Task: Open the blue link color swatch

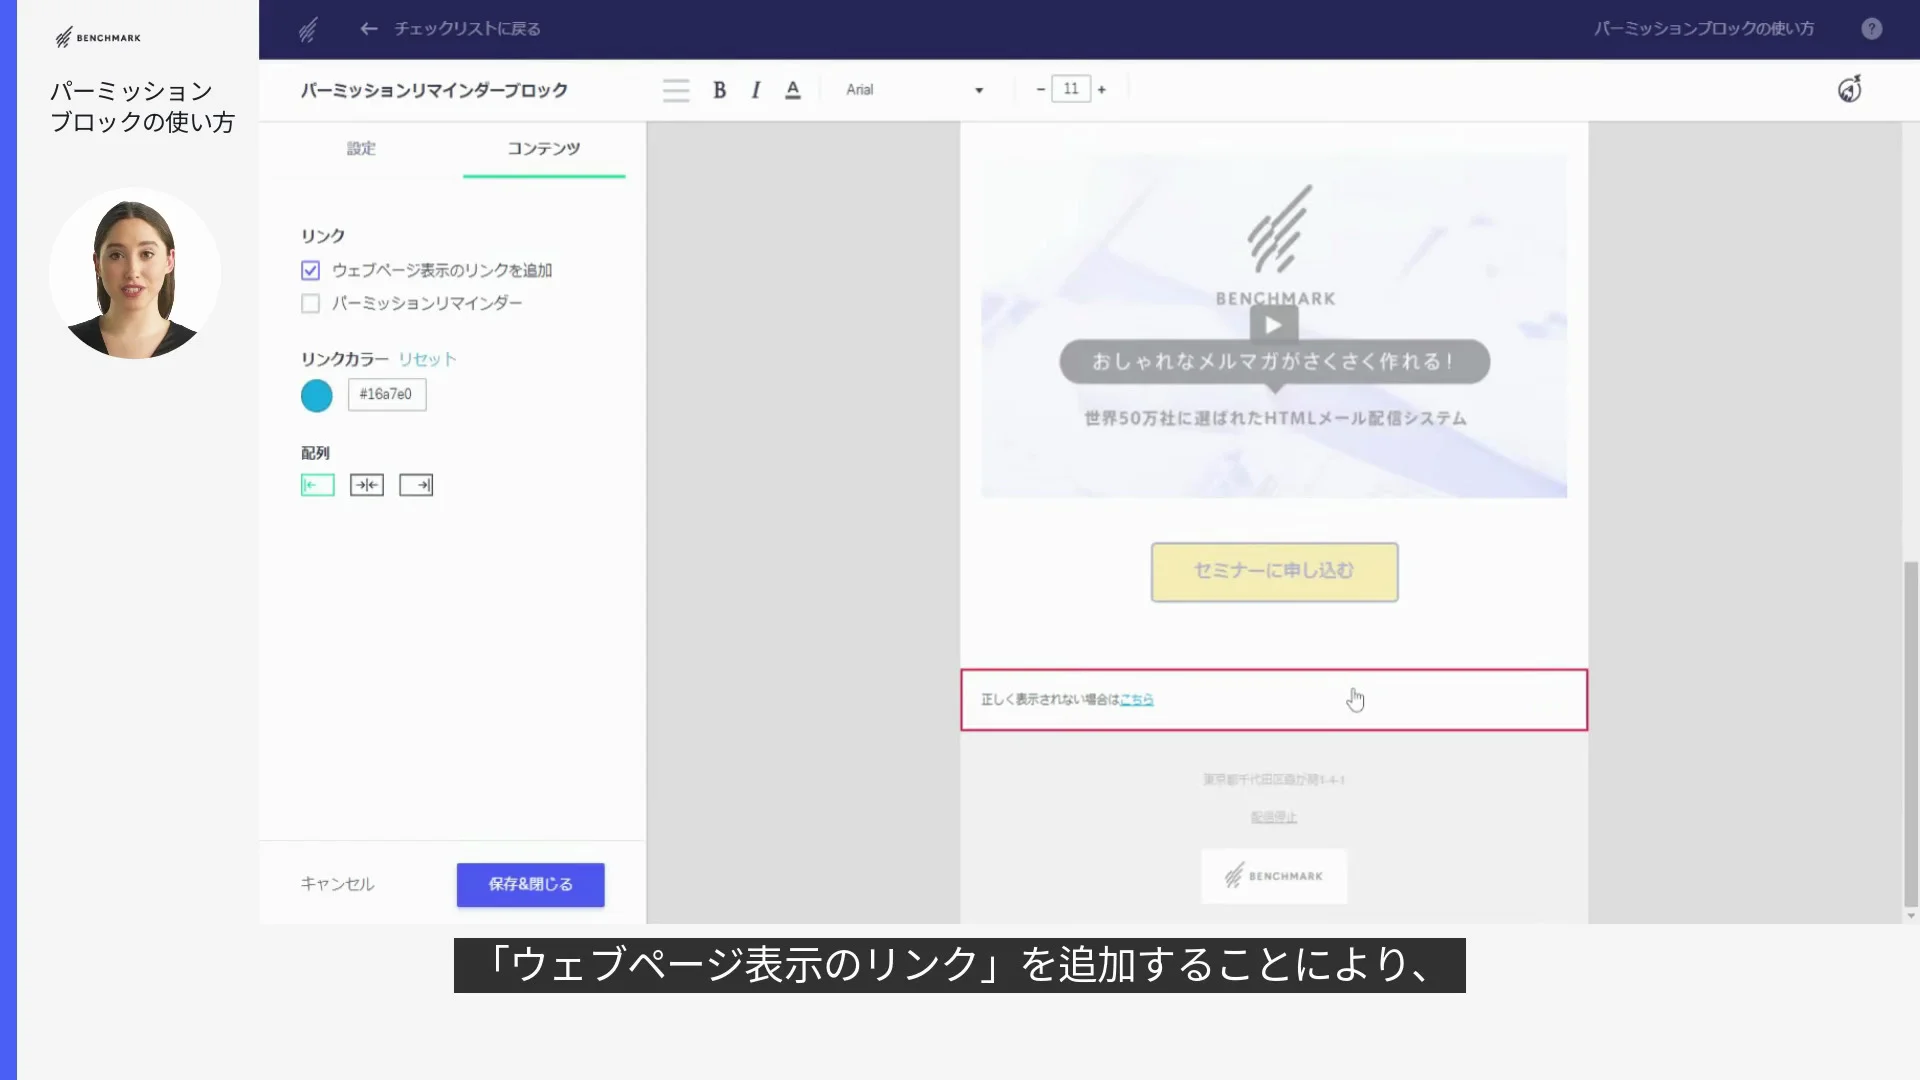Action: coord(317,396)
